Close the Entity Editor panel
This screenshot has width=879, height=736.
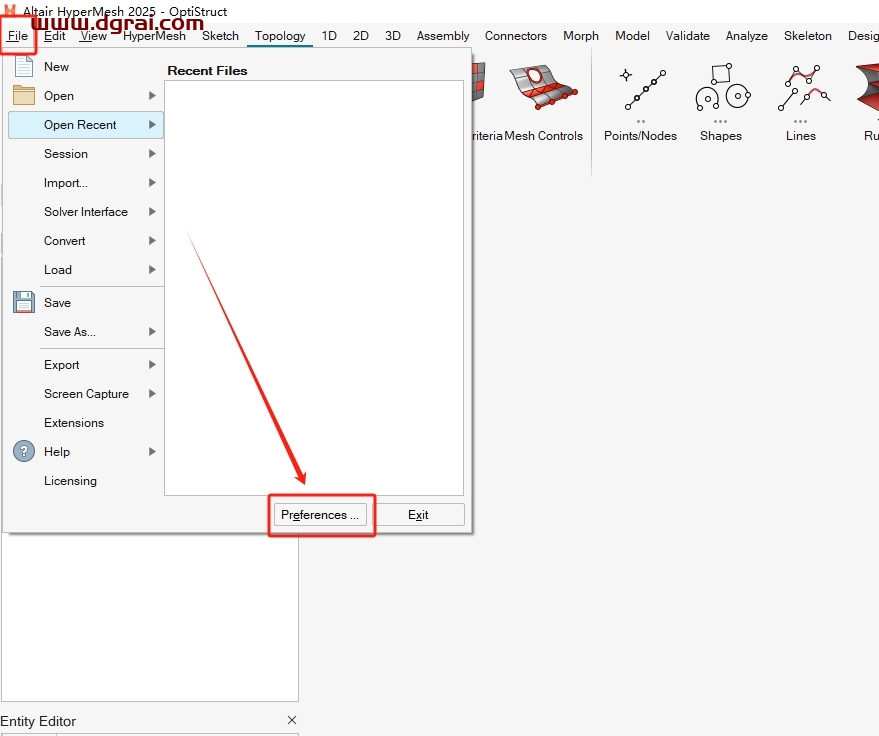[292, 720]
